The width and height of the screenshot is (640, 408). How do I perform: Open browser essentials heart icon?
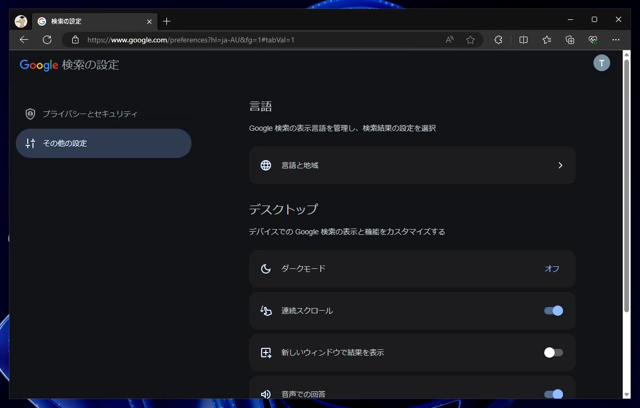[x=593, y=40]
